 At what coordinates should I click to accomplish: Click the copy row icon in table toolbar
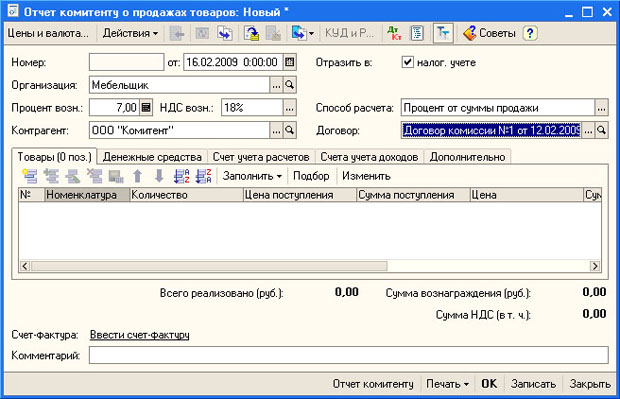click(51, 176)
